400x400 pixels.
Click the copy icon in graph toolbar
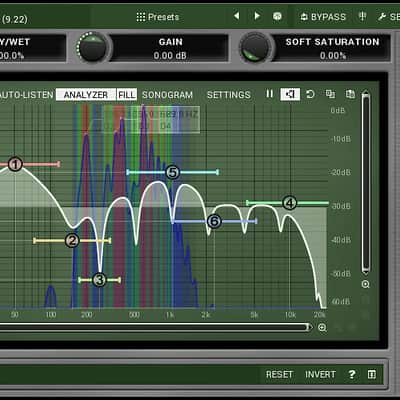coord(330,94)
